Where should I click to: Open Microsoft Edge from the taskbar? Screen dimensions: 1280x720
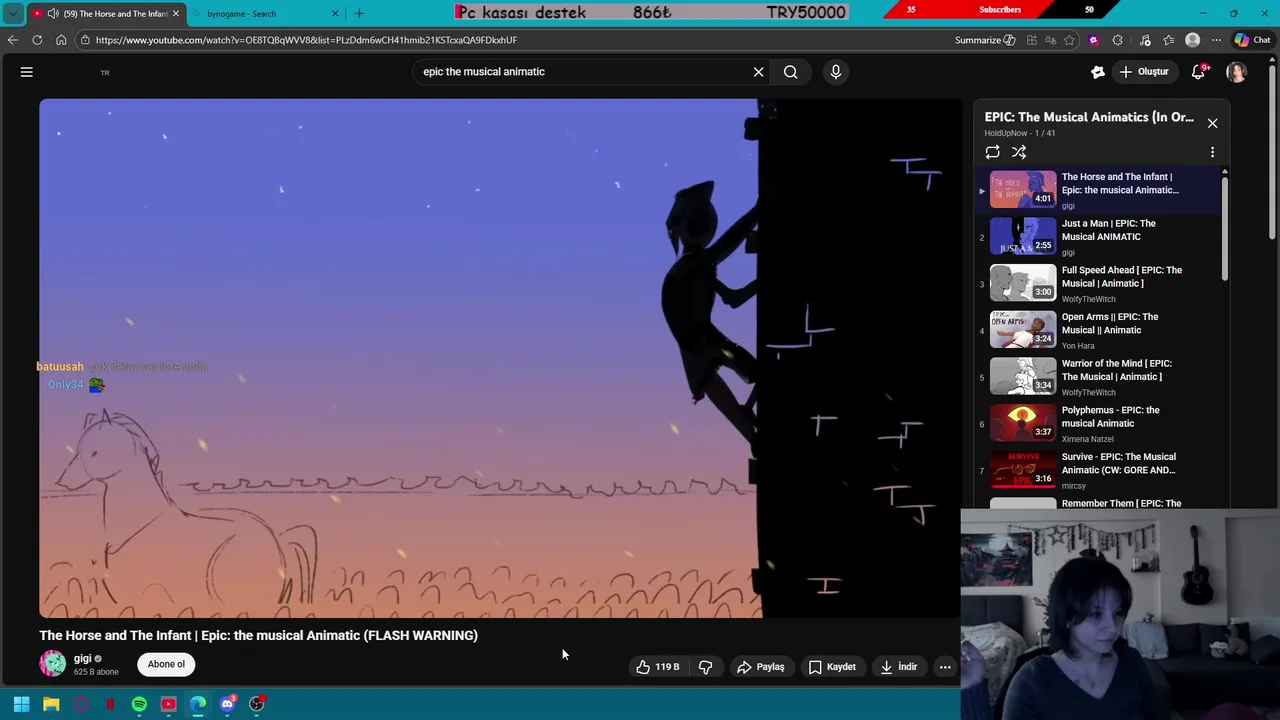click(x=198, y=704)
